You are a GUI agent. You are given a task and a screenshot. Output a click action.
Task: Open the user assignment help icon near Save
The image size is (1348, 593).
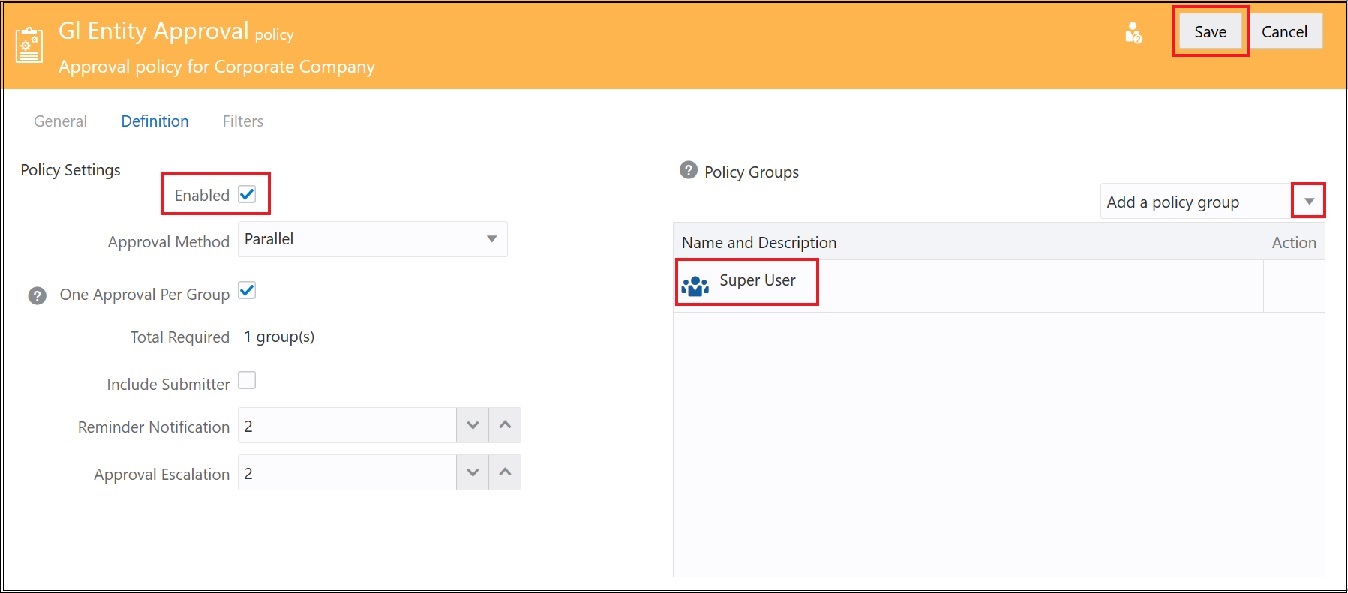point(1133,31)
